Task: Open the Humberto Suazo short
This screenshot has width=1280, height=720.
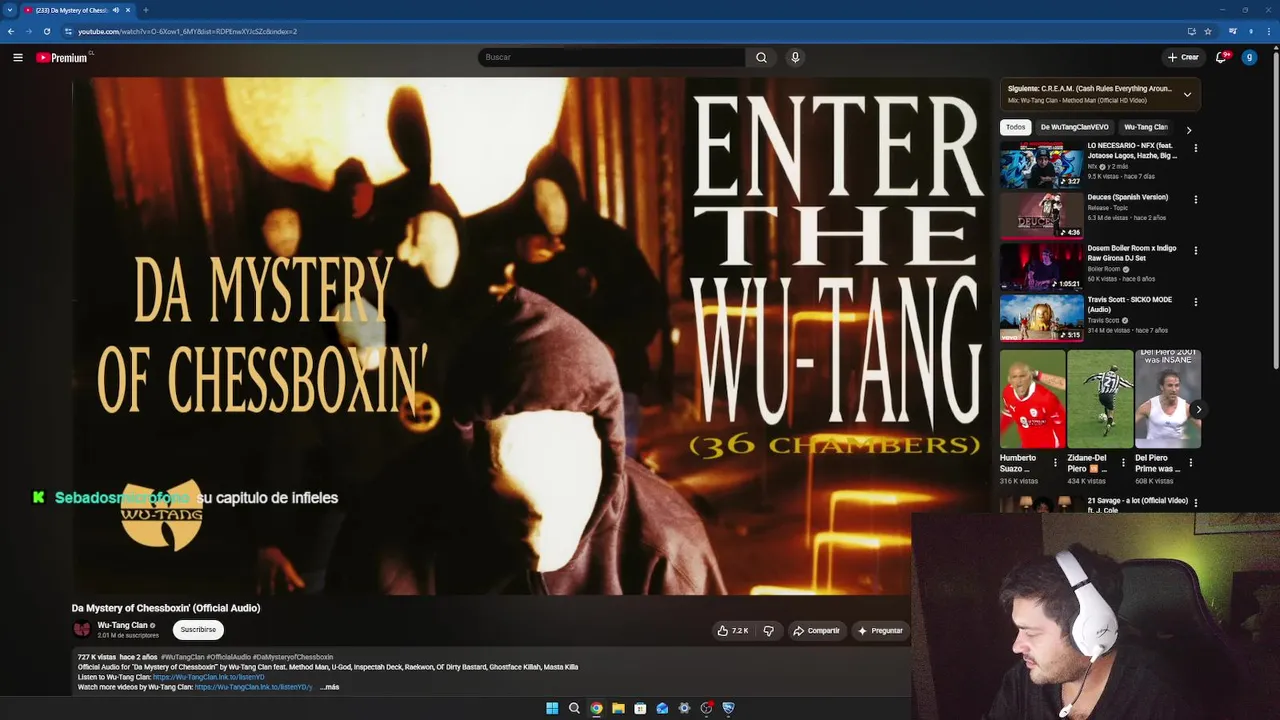Action: pos(1032,398)
